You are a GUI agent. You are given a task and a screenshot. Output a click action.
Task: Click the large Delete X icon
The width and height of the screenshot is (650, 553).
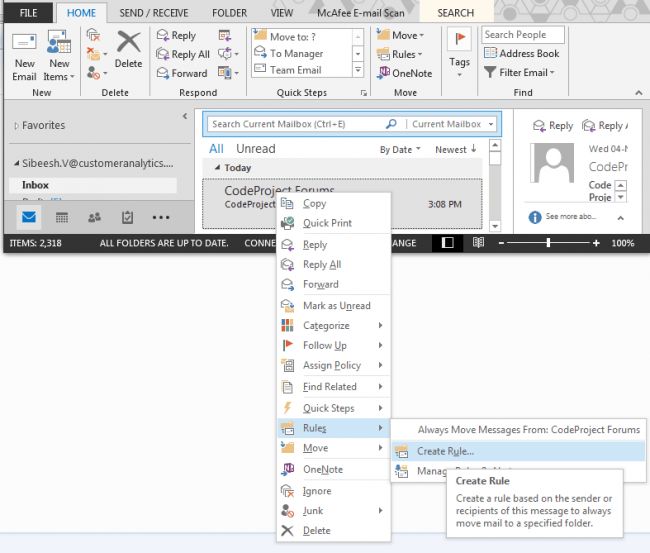129,42
